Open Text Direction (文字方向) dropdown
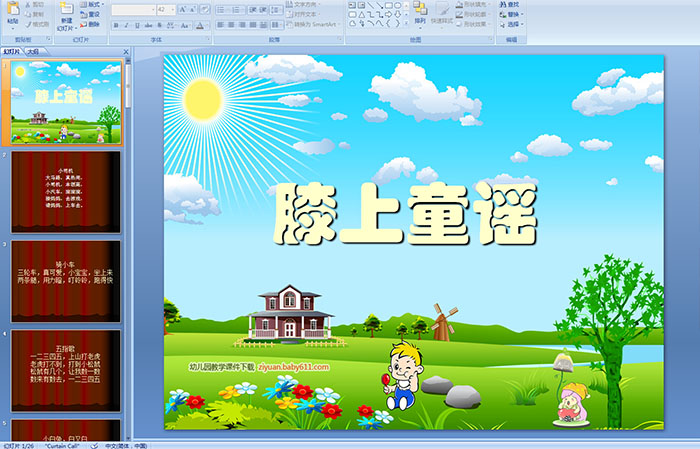Viewport: 700px width, 449px height. (x=303, y=4)
